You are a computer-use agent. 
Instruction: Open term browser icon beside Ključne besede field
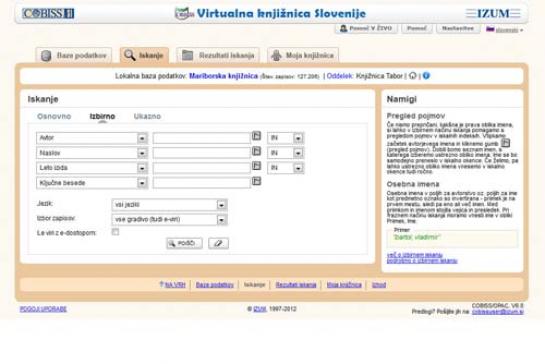256,181
